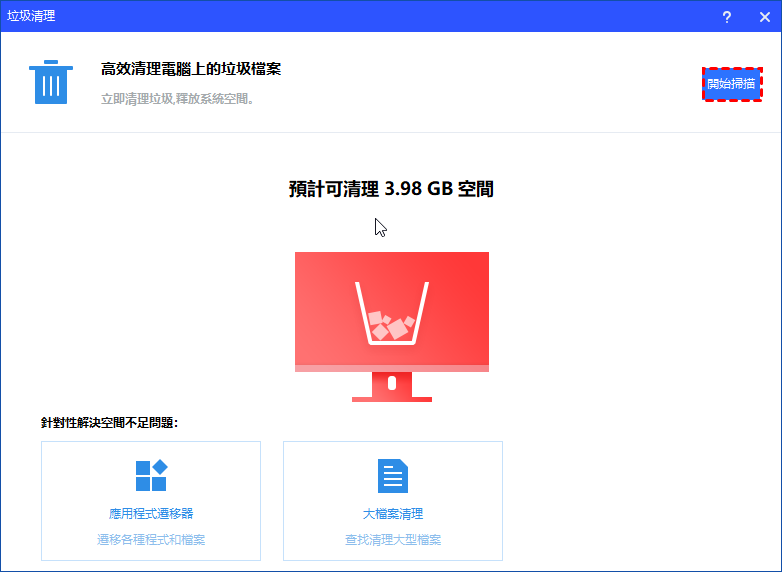Image resolution: width=782 pixels, height=572 pixels.
Task: Click the blue trash can icon
Action: [x=51, y=82]
